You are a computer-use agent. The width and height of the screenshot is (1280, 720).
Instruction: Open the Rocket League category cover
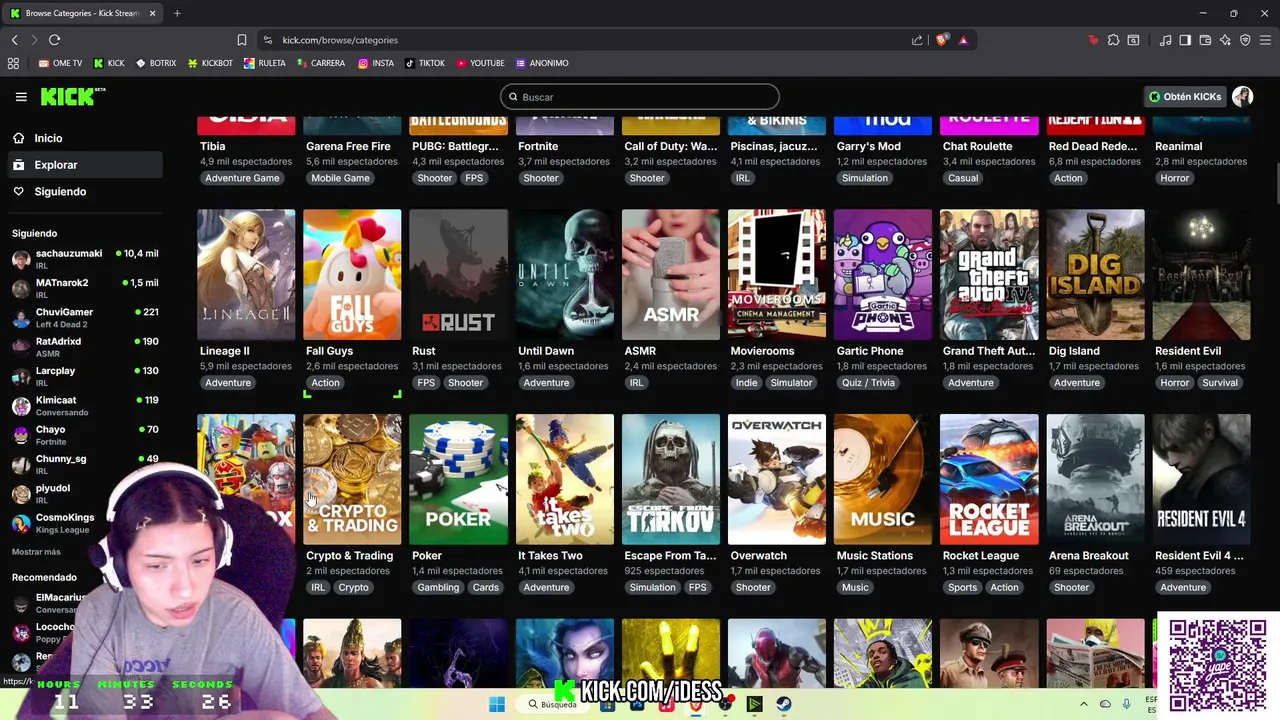[x=989, y=480]
